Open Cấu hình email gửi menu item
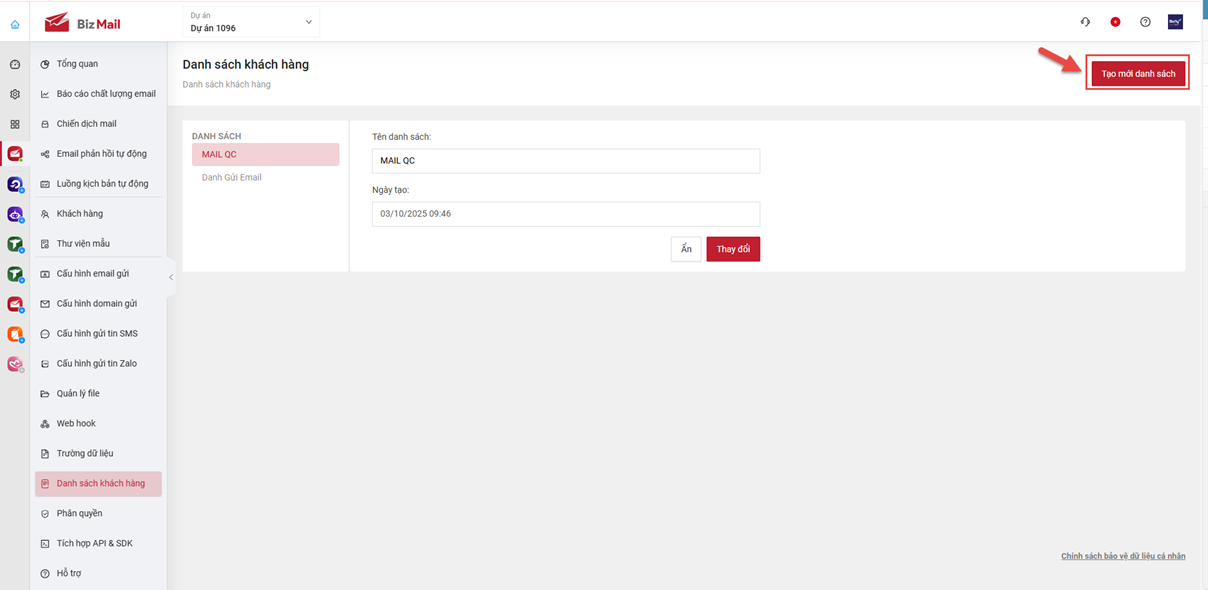The width and height of the screenshot is (1208, 590). point(92,273)
